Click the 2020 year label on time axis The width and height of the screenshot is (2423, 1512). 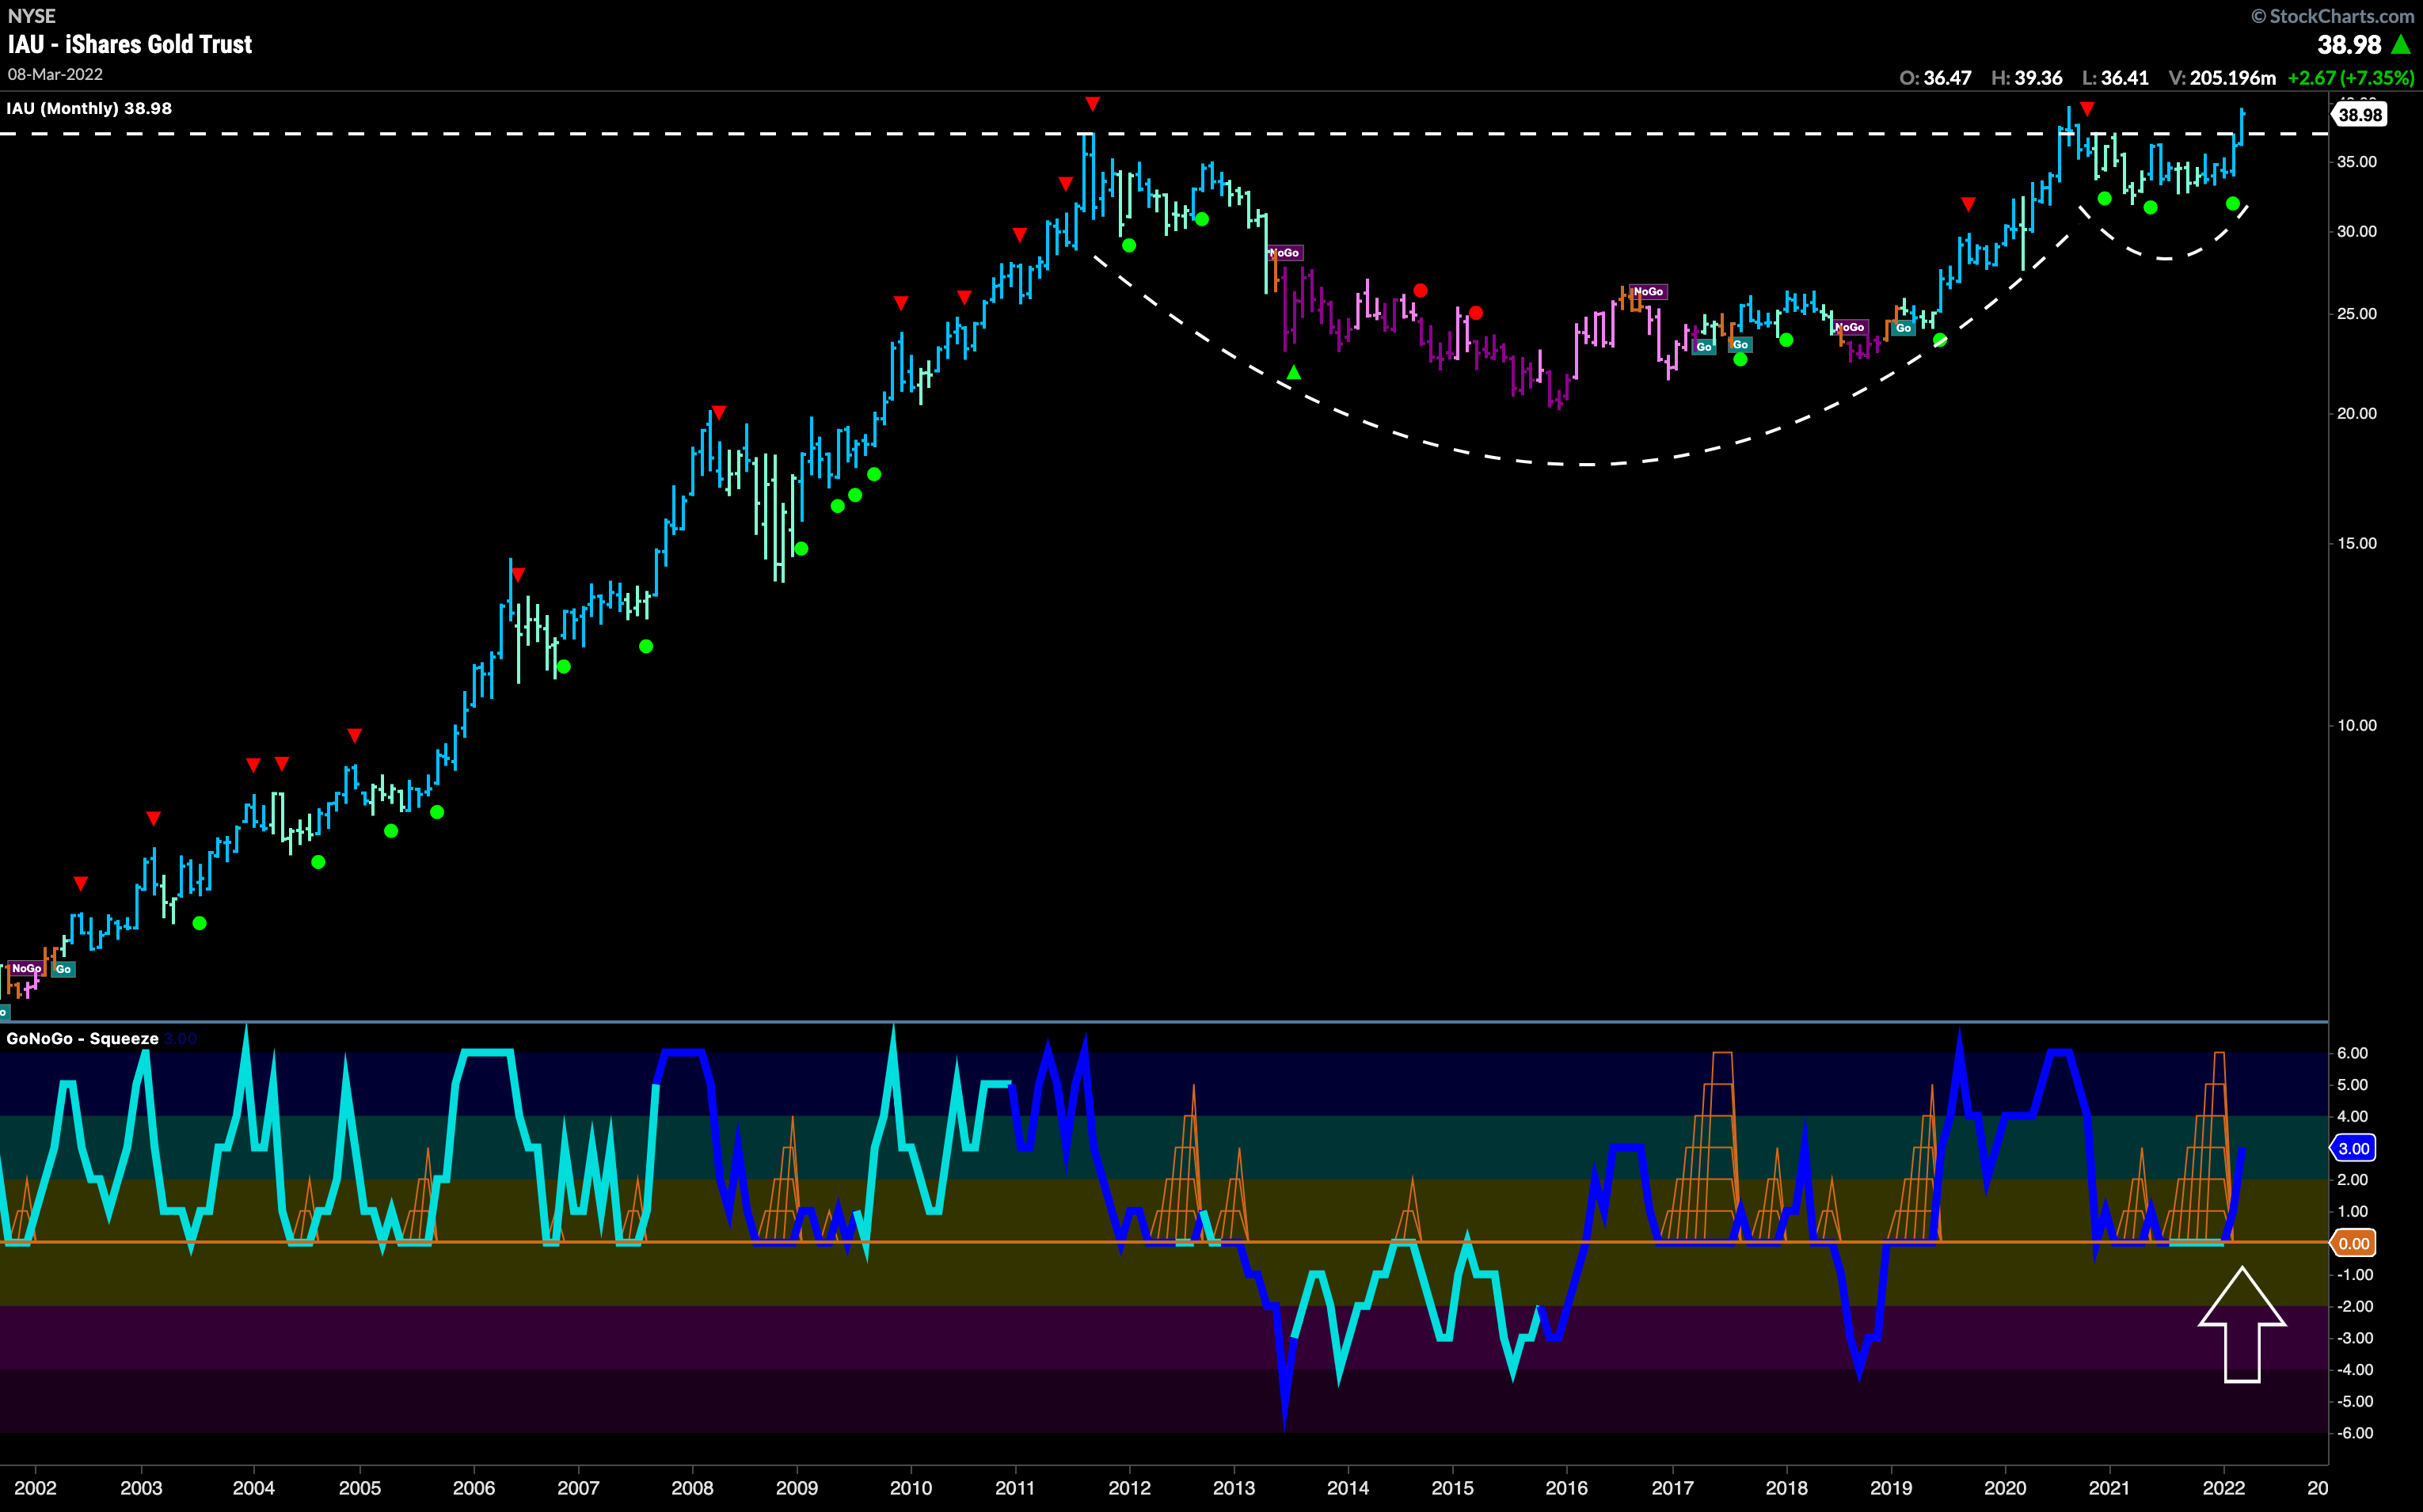coord(2004,1488)
